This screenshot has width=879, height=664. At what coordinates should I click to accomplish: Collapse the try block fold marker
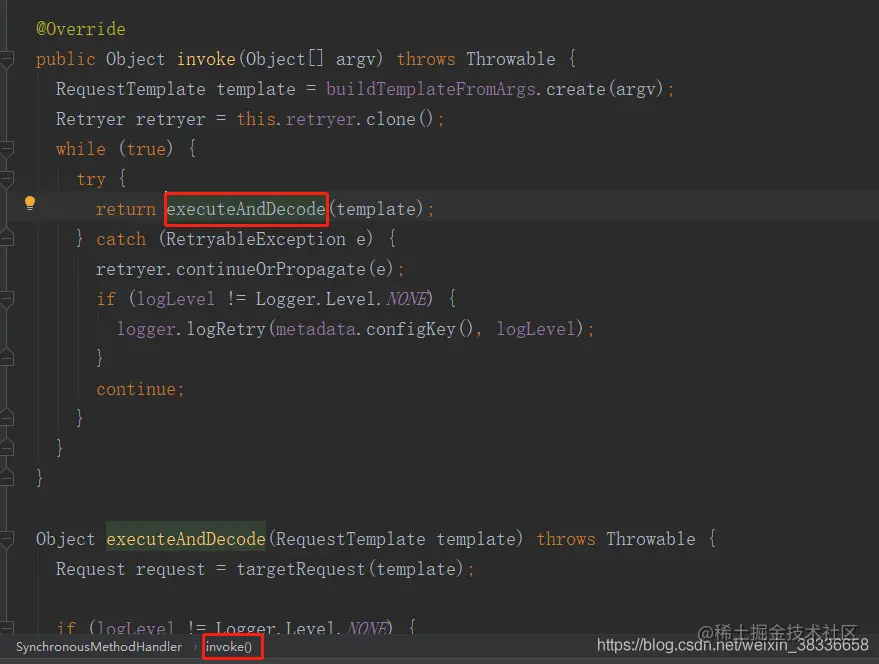7,179
